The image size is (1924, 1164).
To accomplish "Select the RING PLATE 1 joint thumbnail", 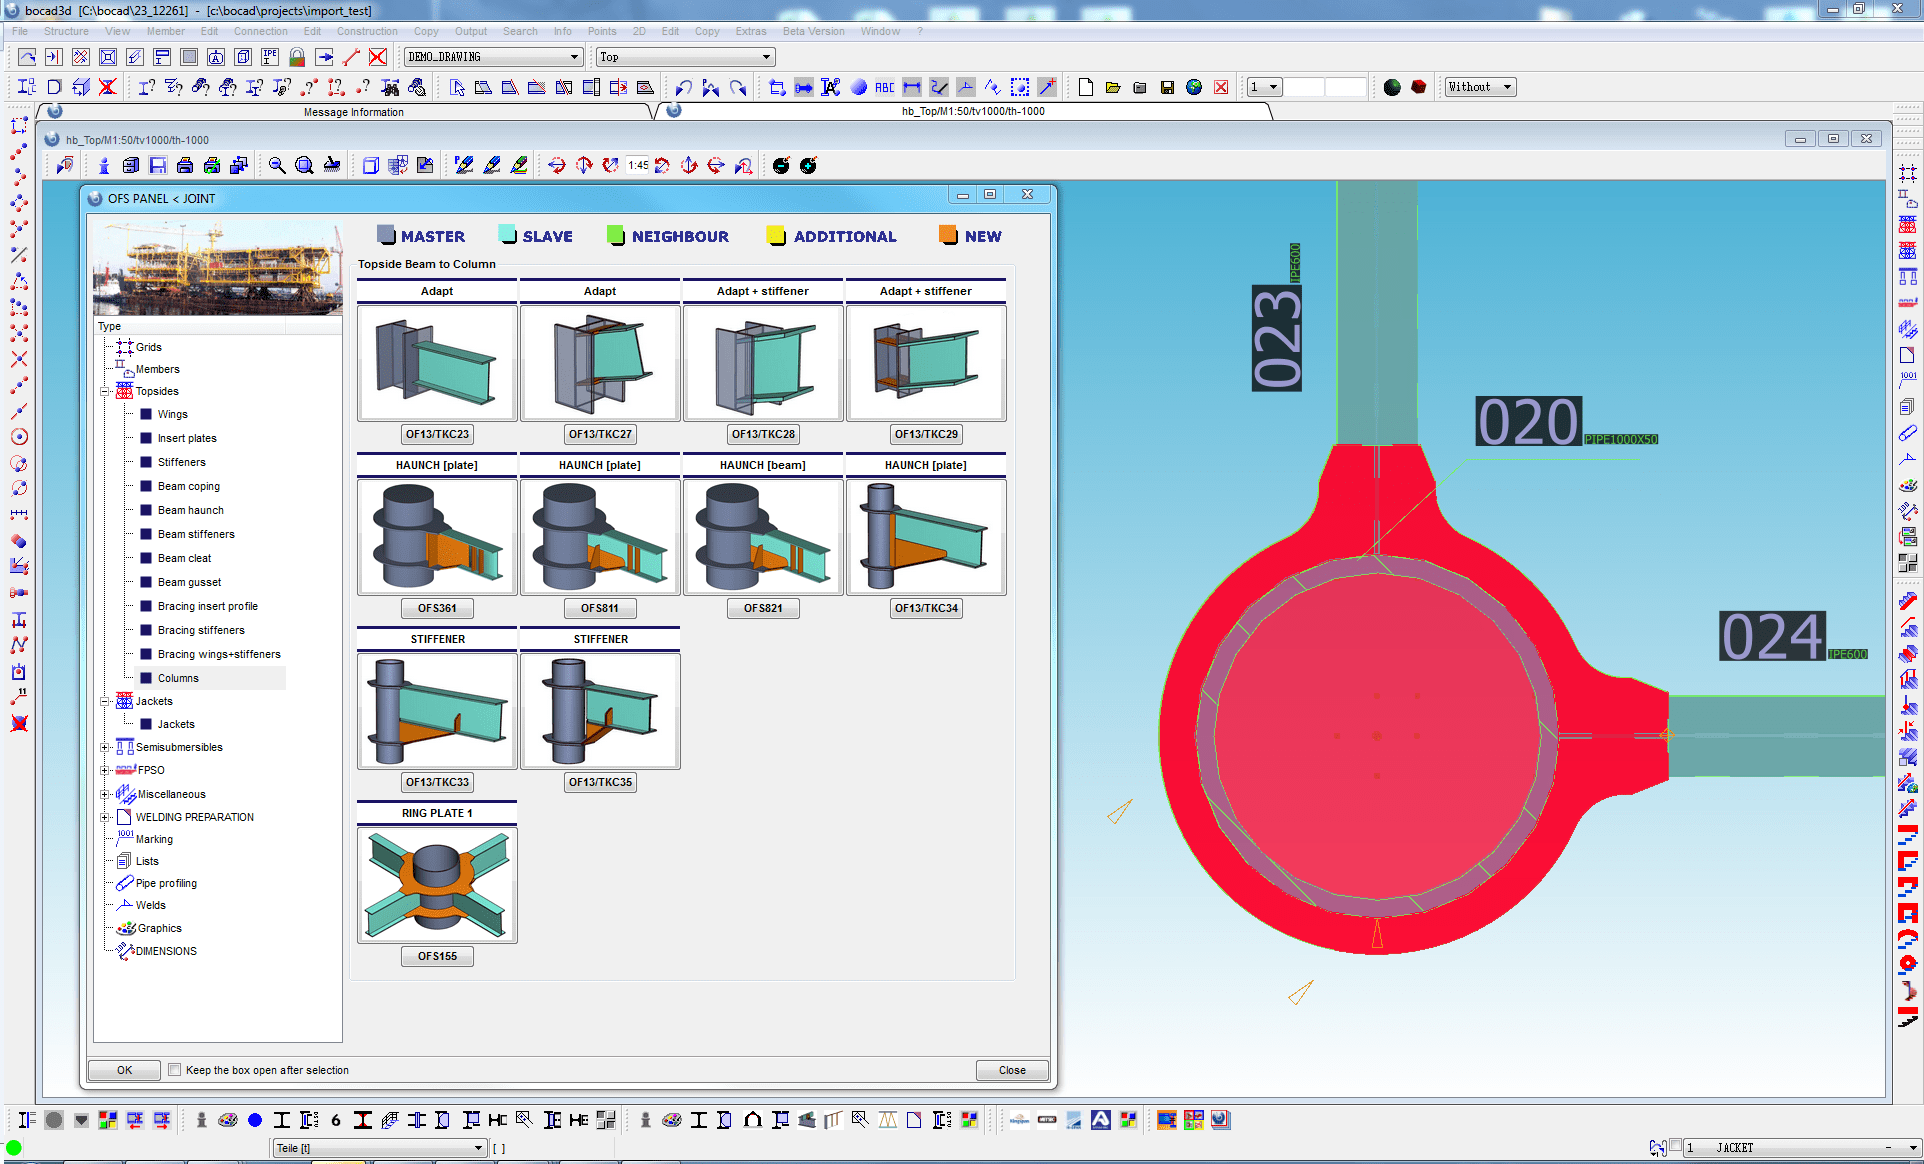I will (437, 885).
